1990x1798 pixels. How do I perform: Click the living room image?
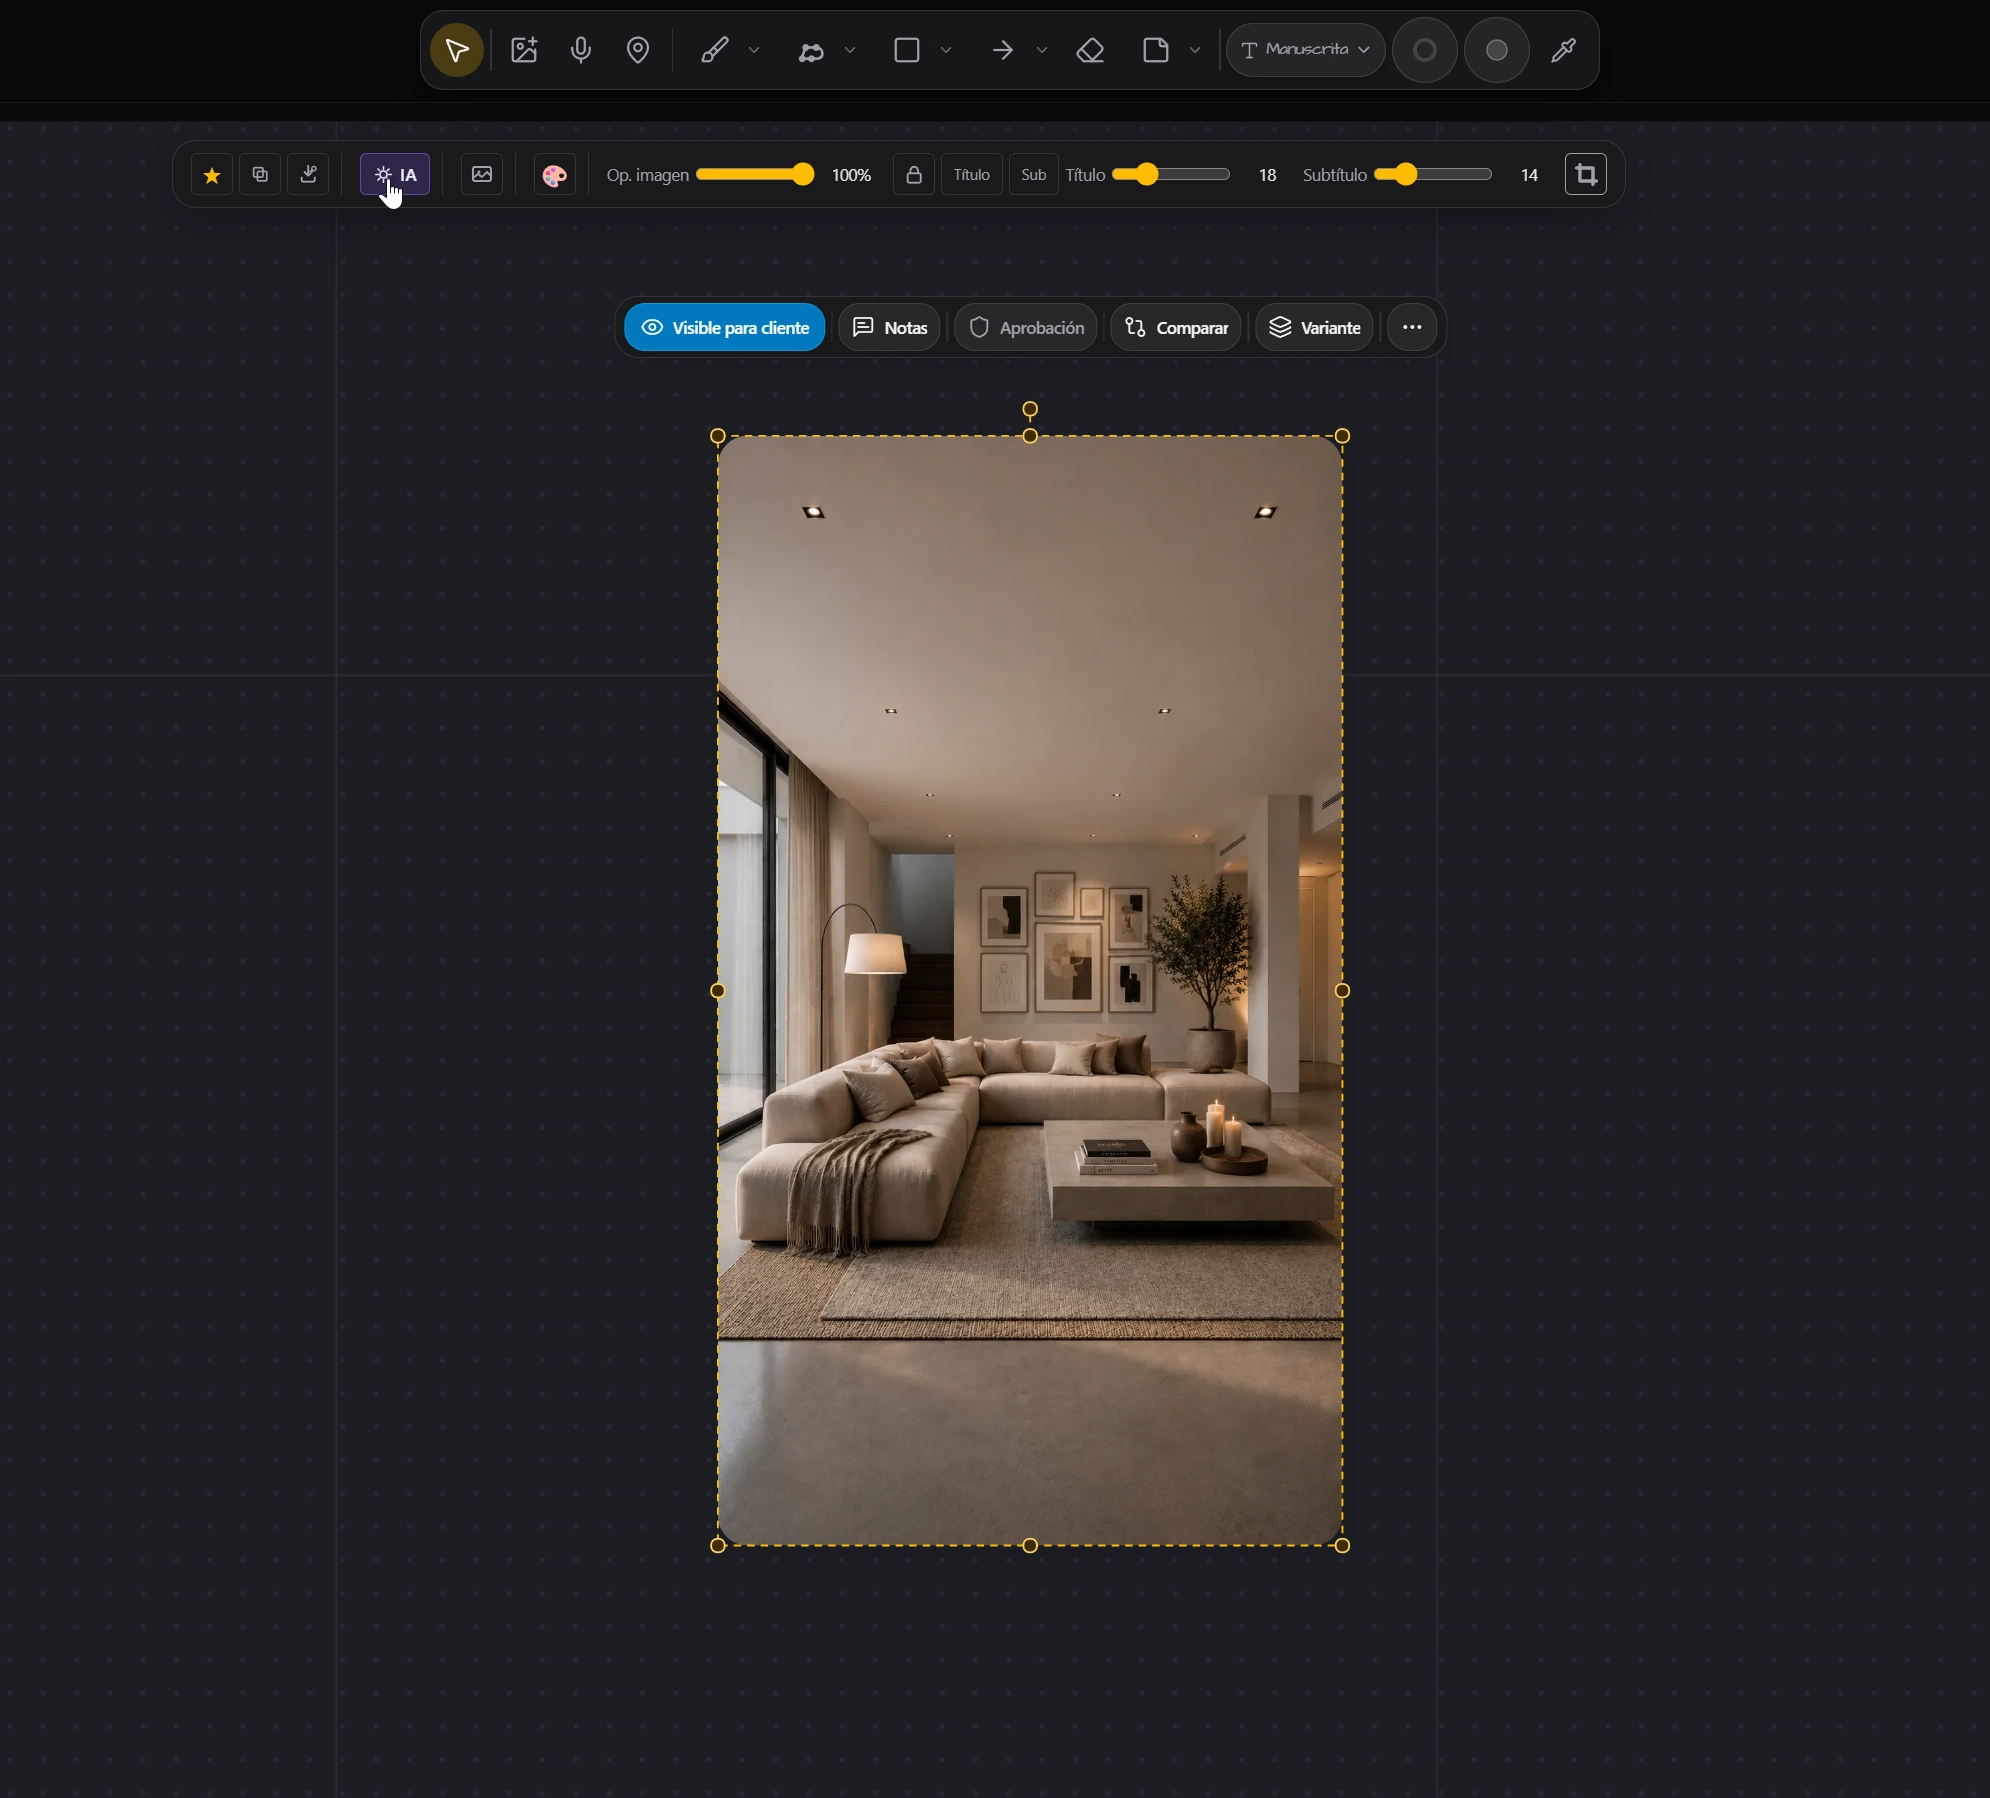1030,991
